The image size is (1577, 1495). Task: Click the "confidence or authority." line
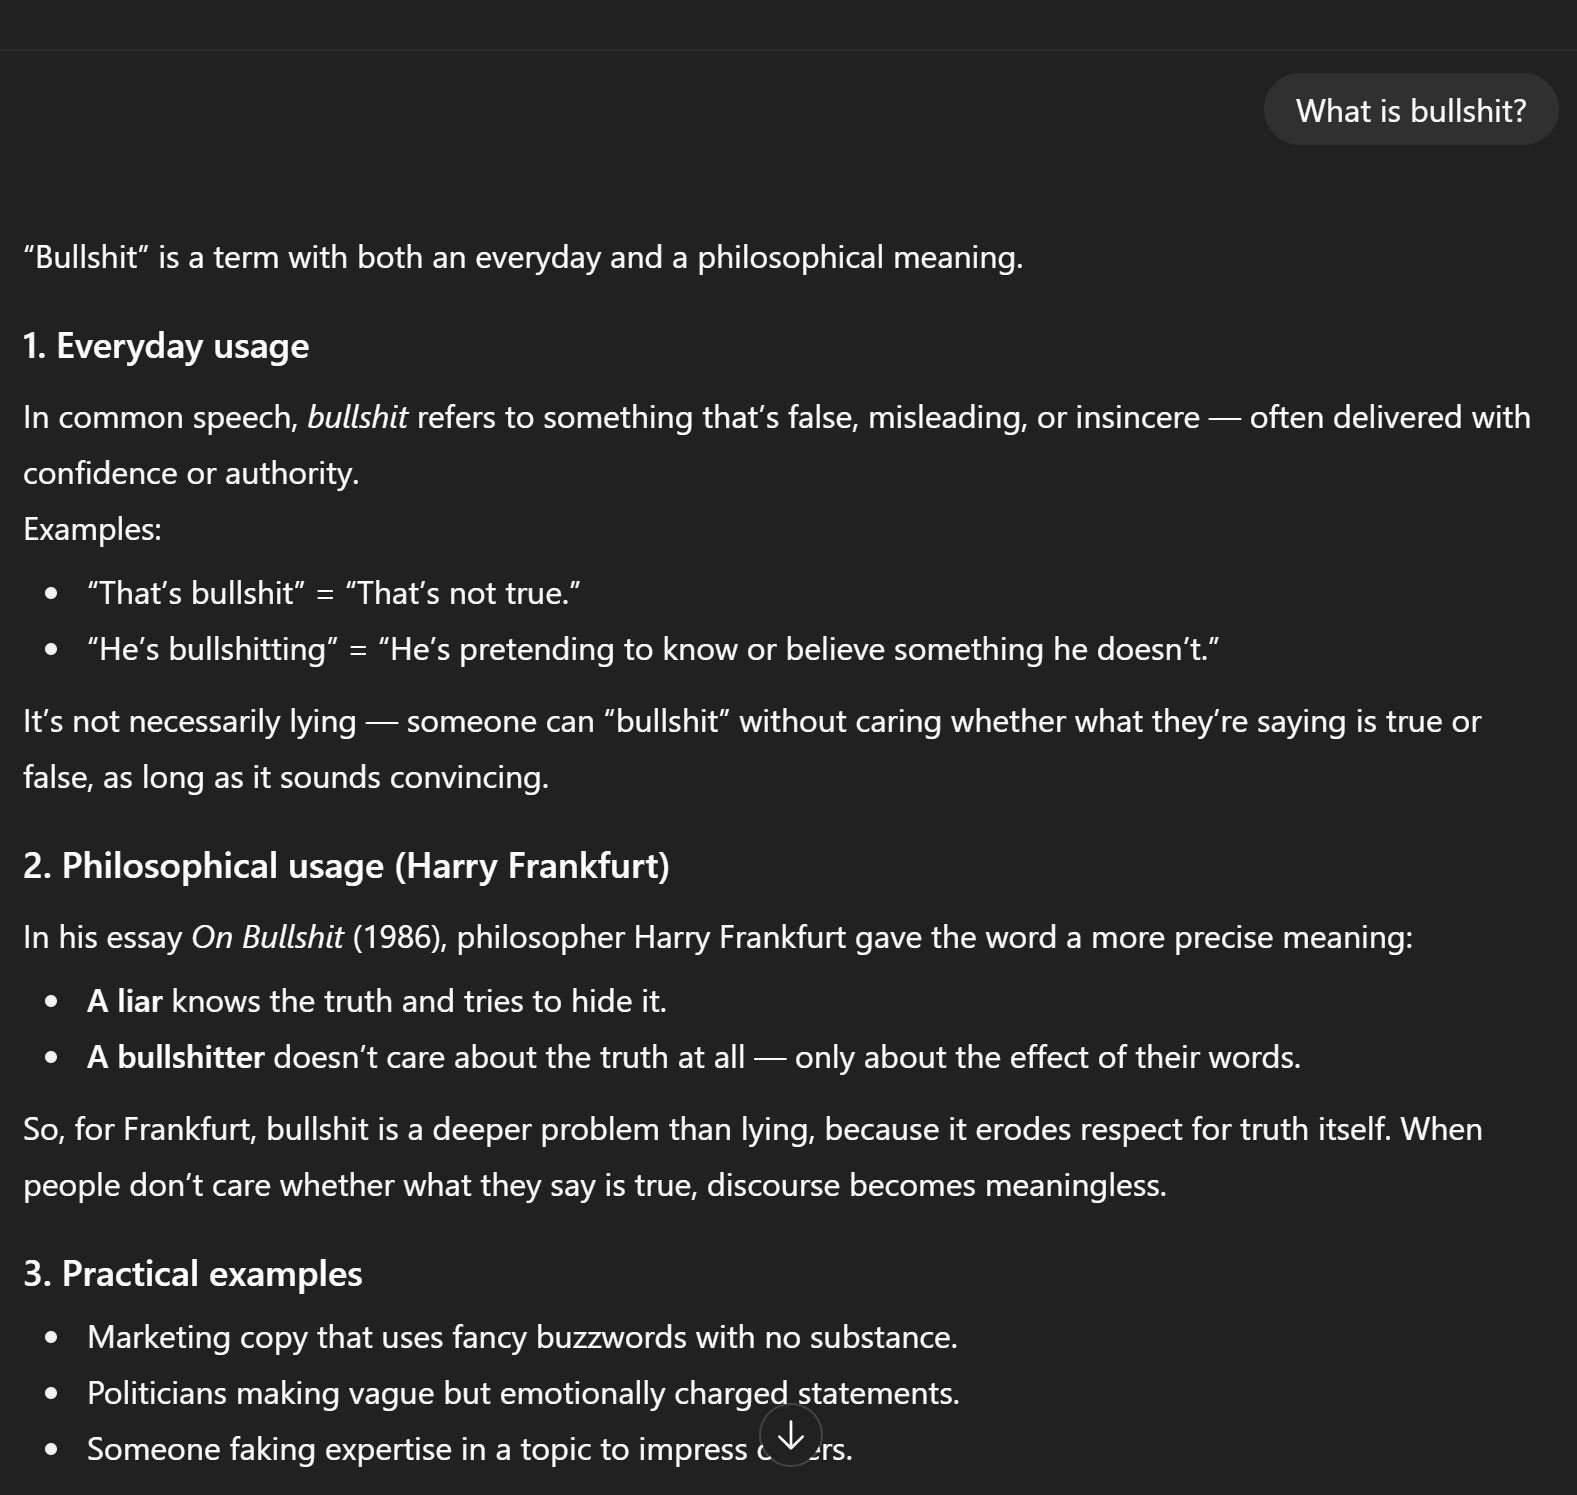191,473
